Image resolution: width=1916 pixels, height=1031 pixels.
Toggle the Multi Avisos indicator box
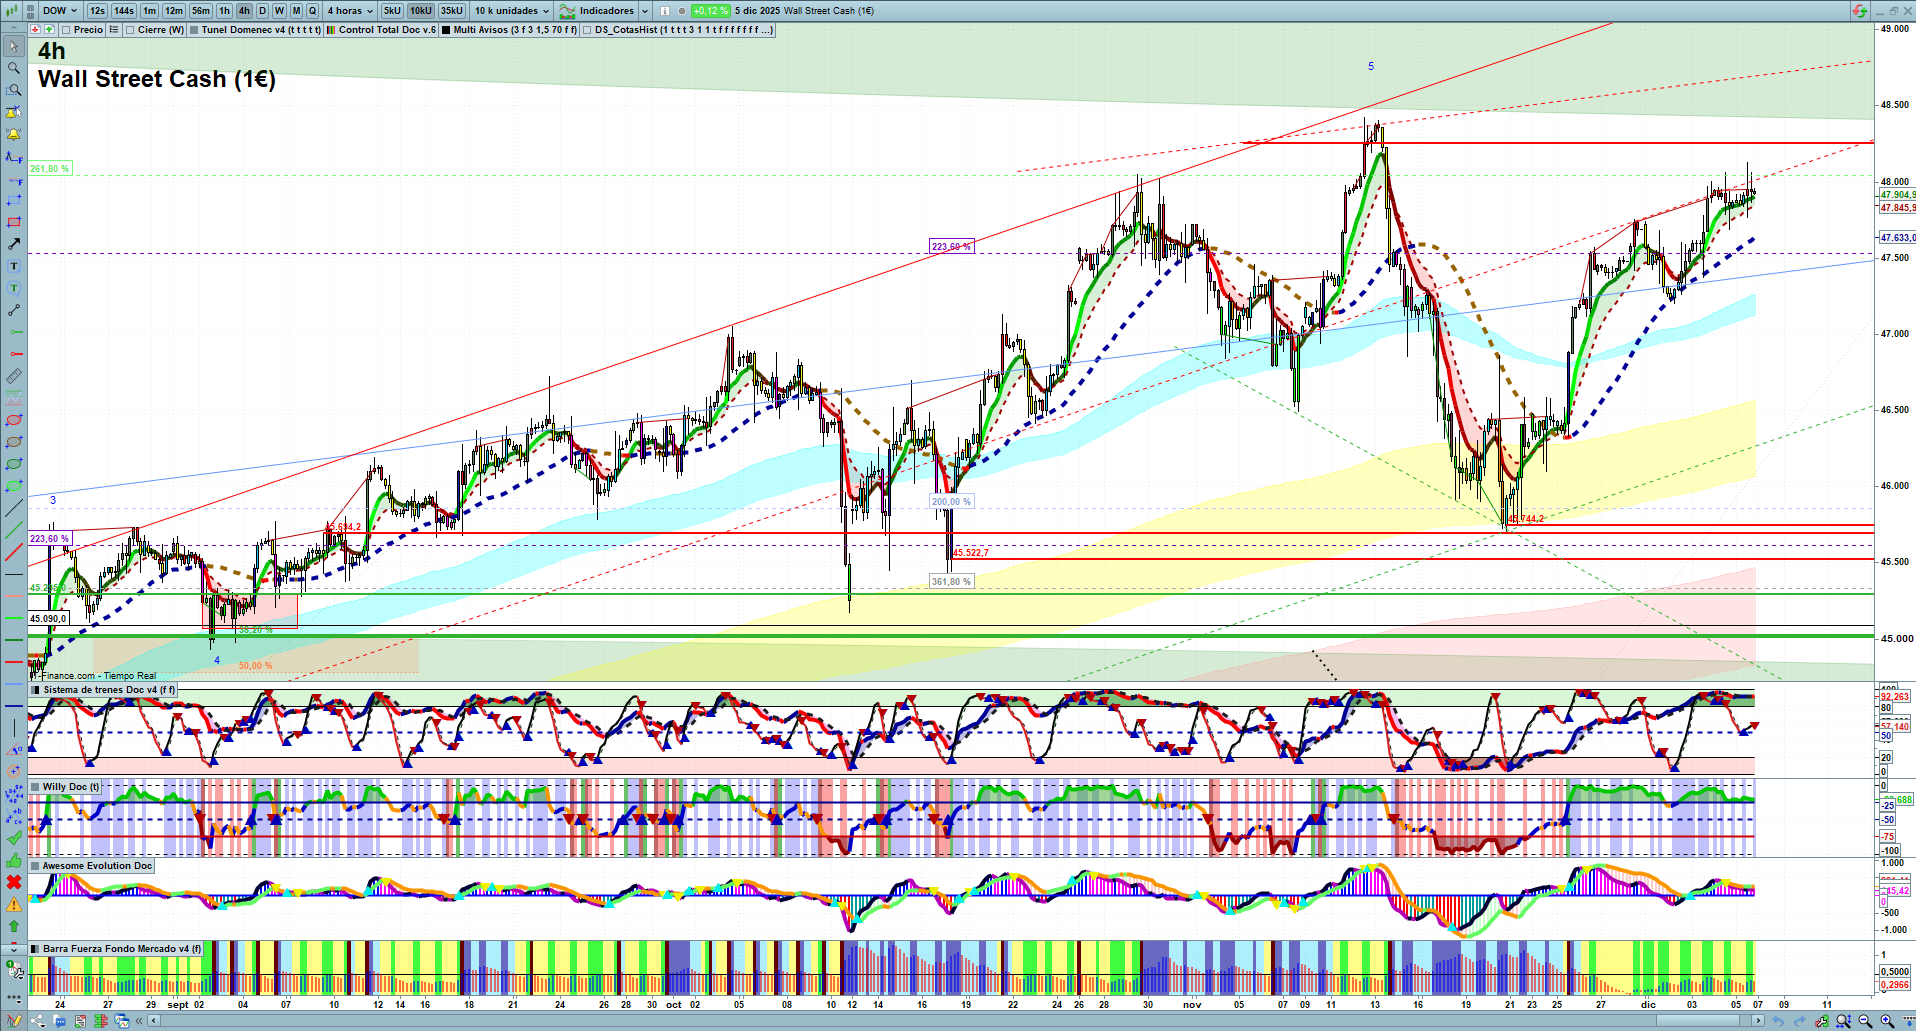(x=446, y=30)
